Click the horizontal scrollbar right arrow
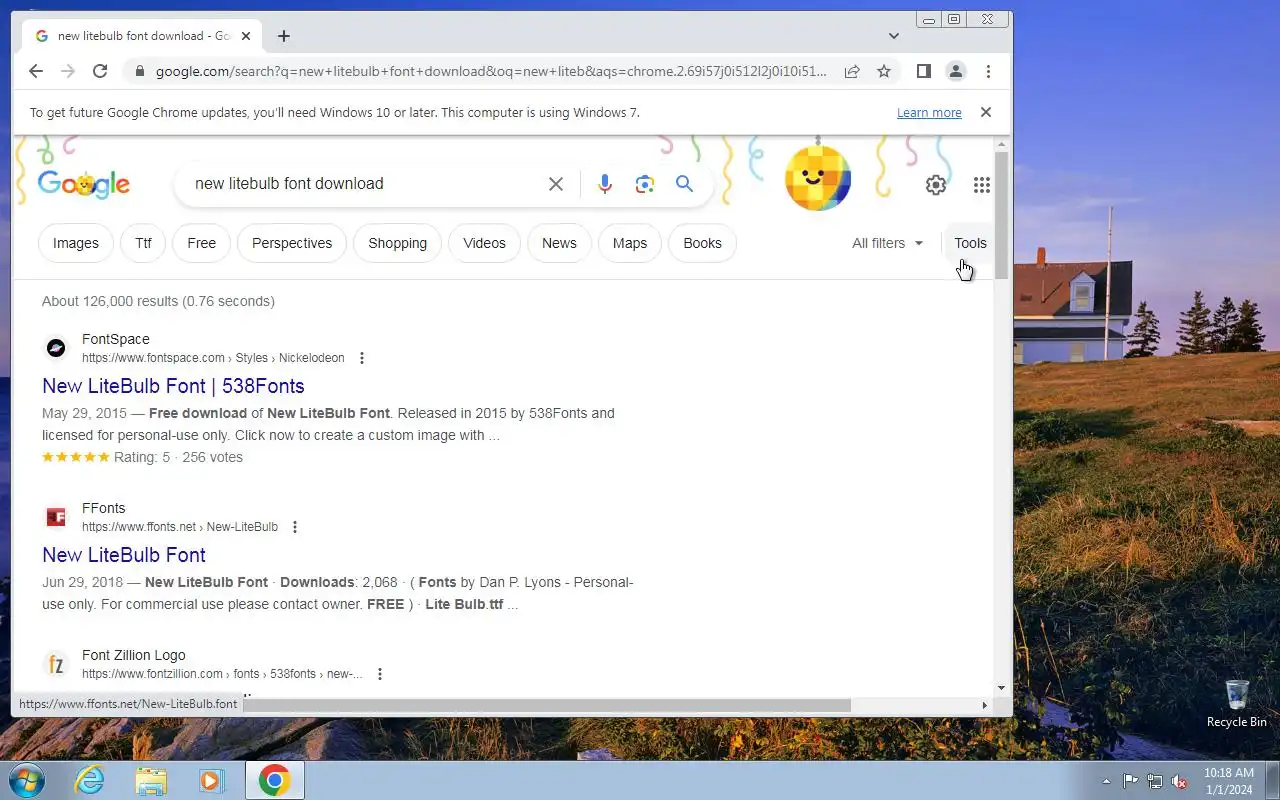 (x=984, y=705)
